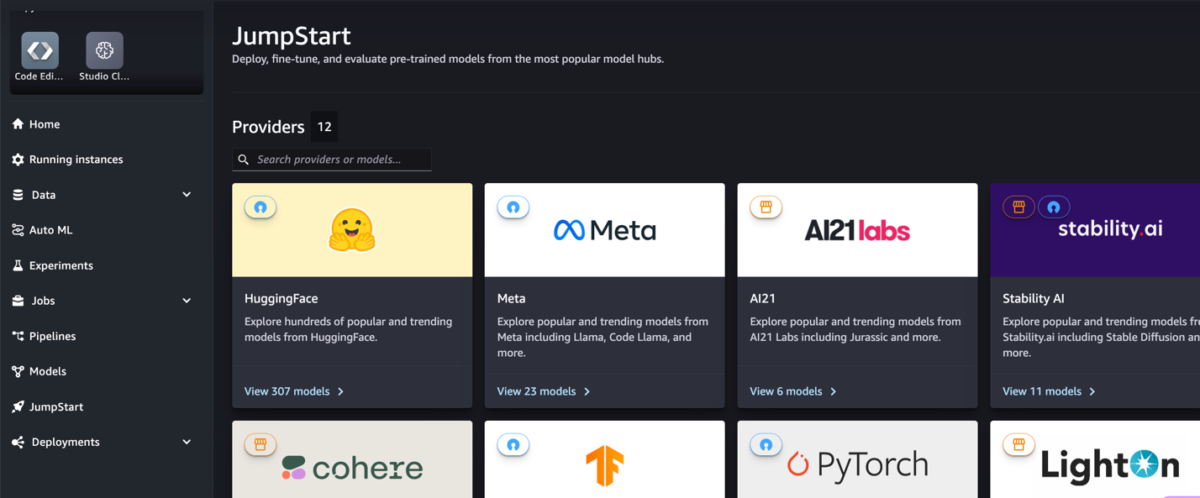Click the JumpStart rocket icon
Image resolution: width=1200 pixels, height=498 pixels.
pos(17,407)
